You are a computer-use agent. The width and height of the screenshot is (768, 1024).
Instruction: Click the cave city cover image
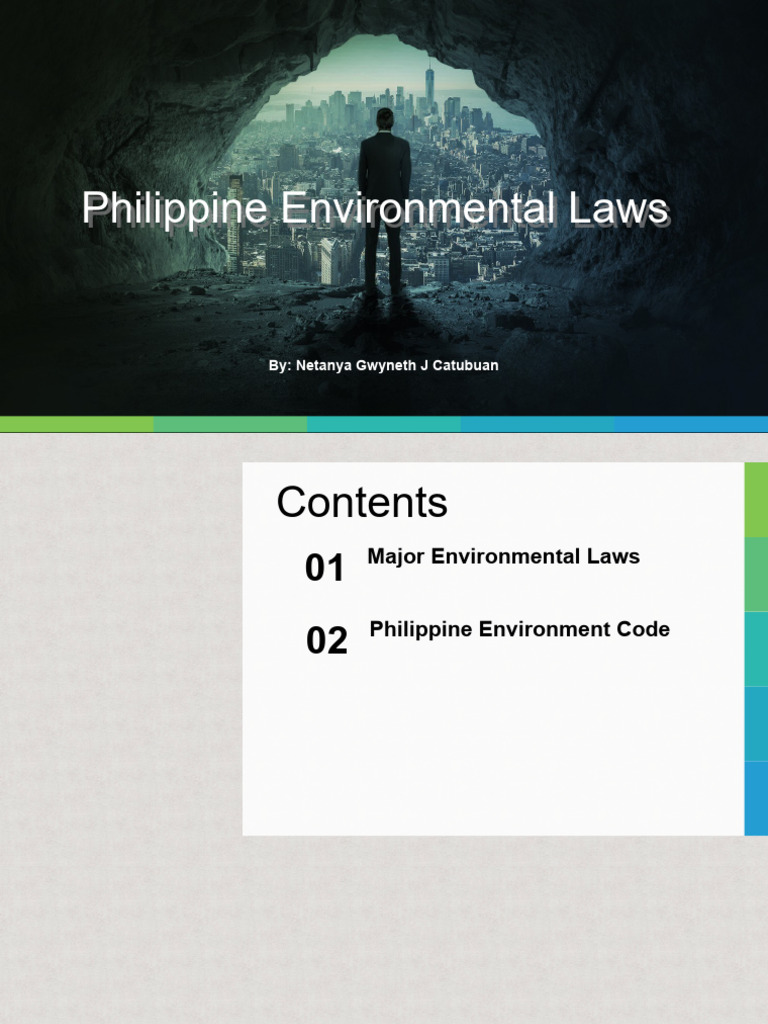tap(384, 208)
